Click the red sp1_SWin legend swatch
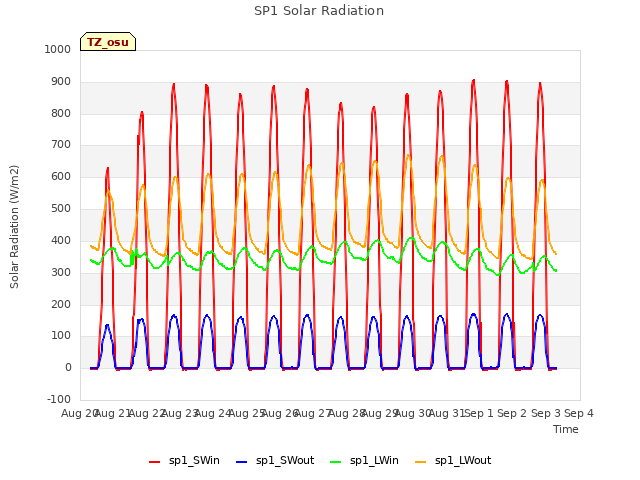 [155, 462]
